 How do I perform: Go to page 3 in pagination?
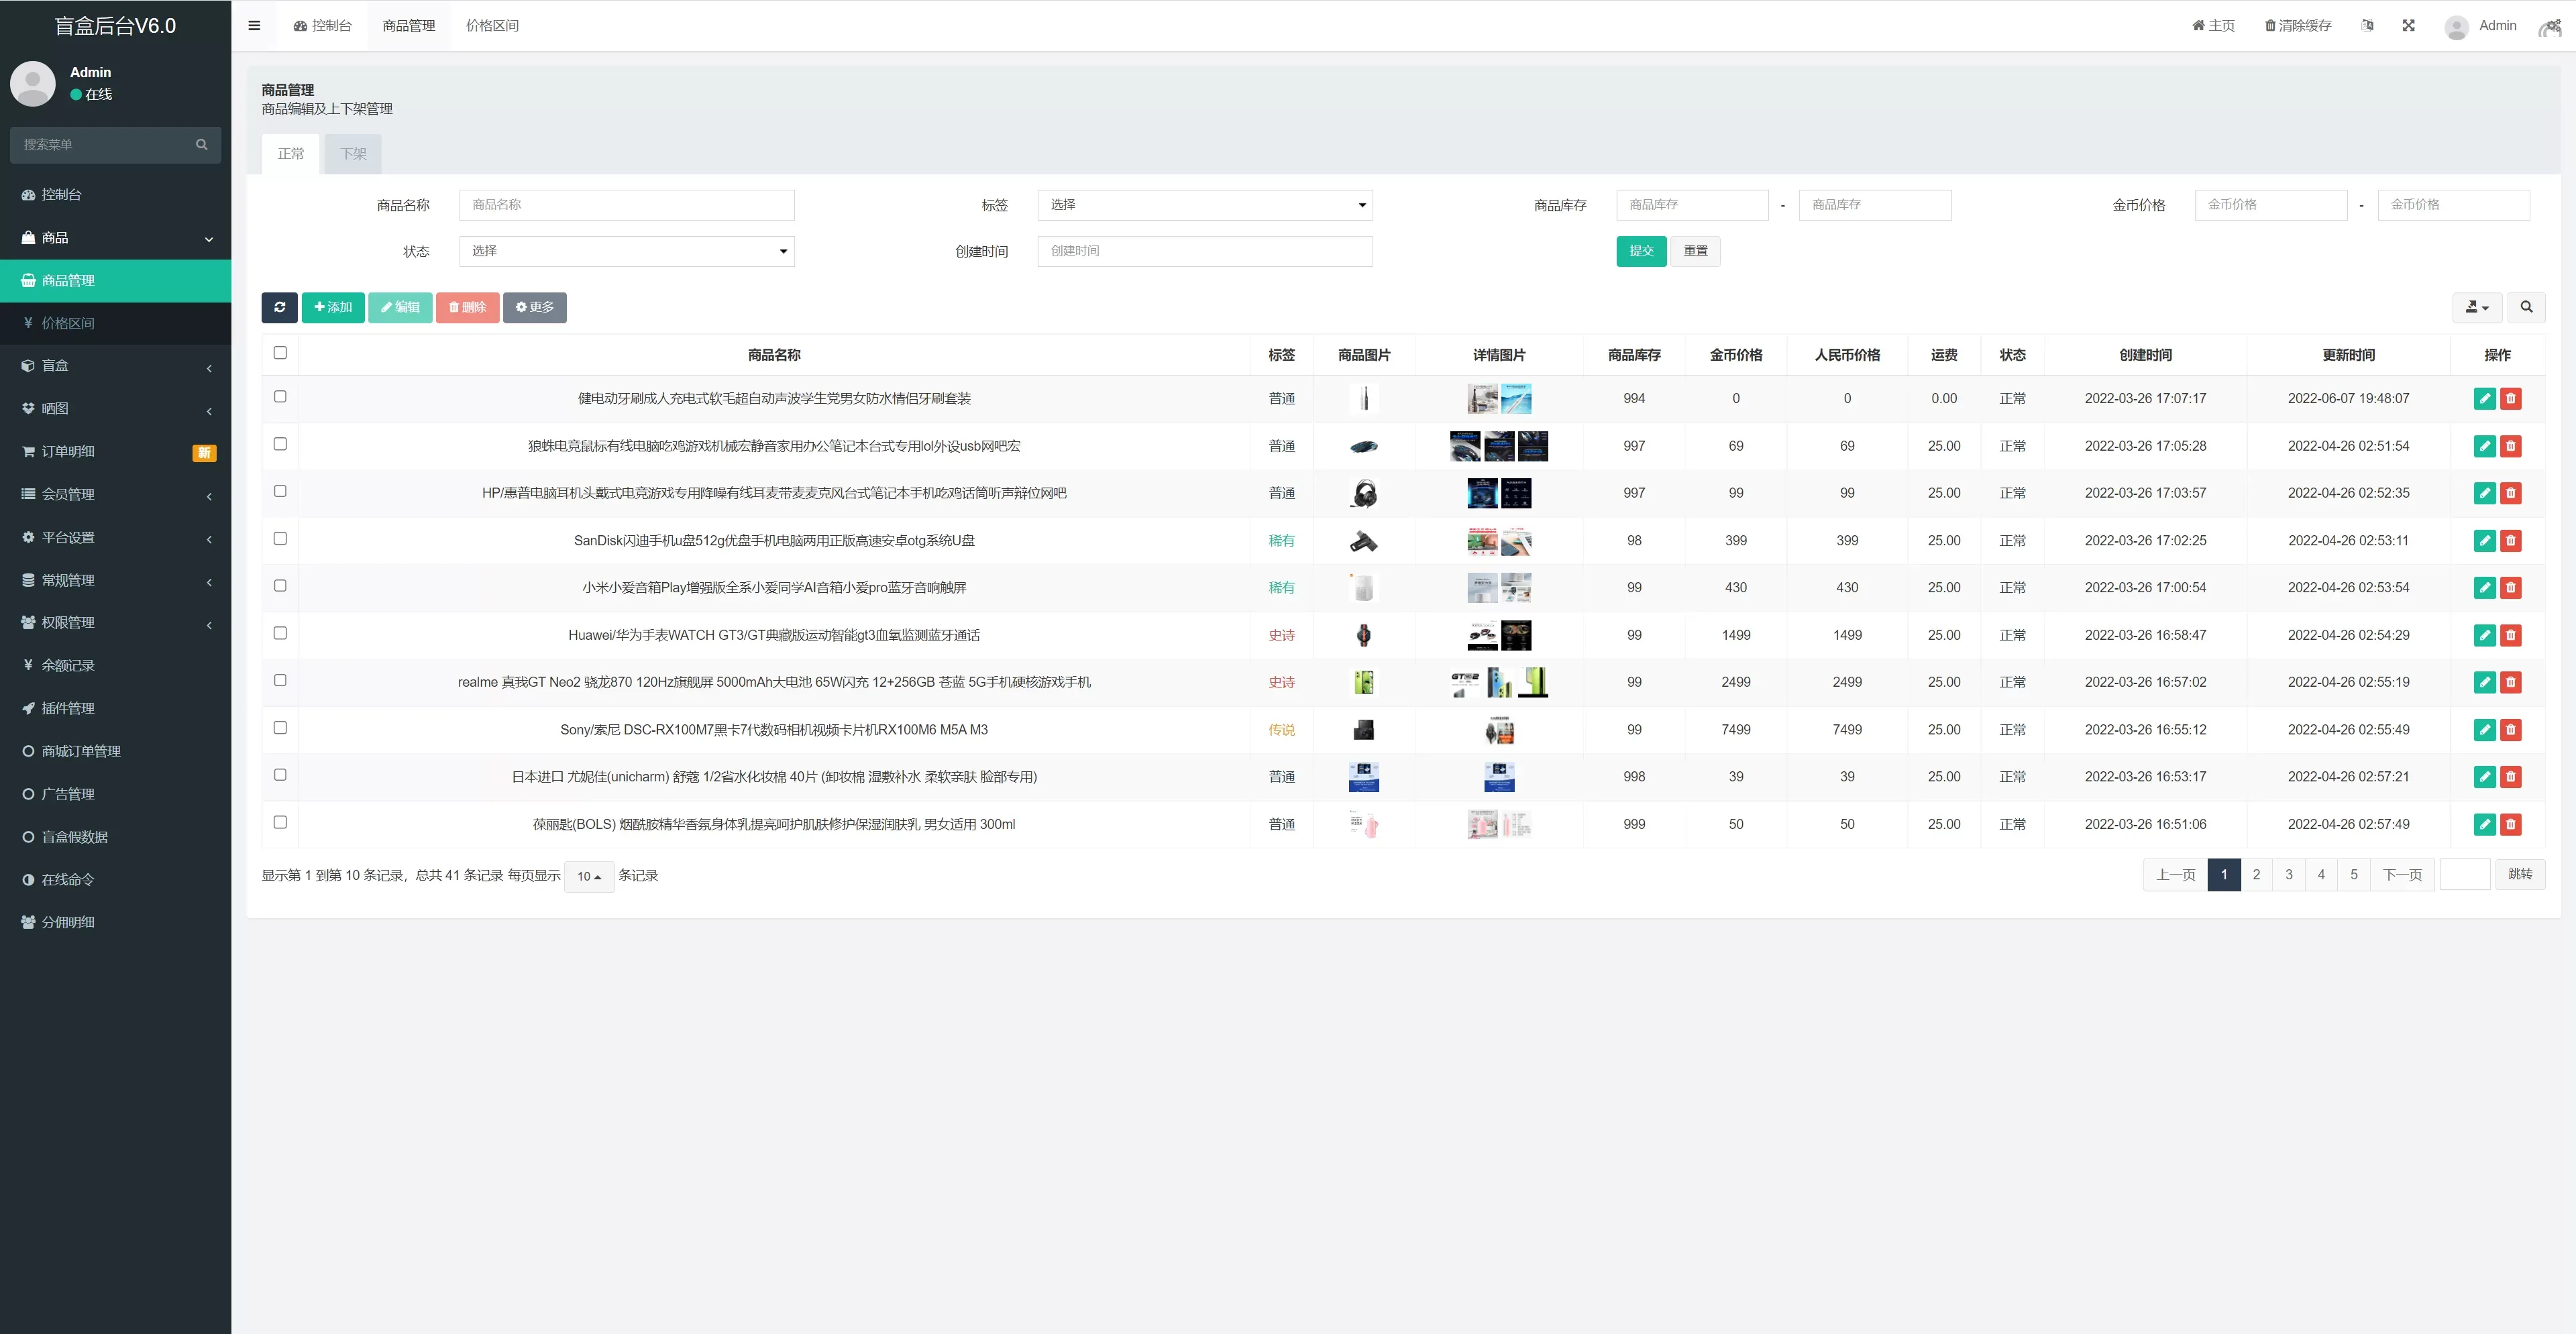pos(2288,875)
